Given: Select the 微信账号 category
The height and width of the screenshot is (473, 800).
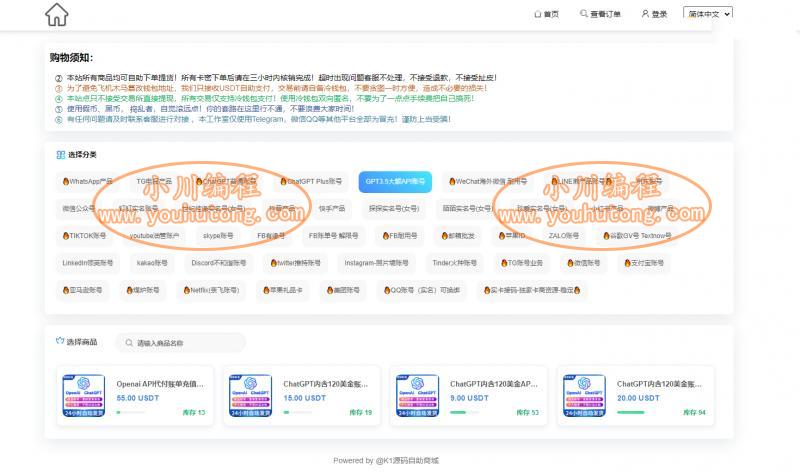Looking at the screenshot, I should (x=584, y=263).
